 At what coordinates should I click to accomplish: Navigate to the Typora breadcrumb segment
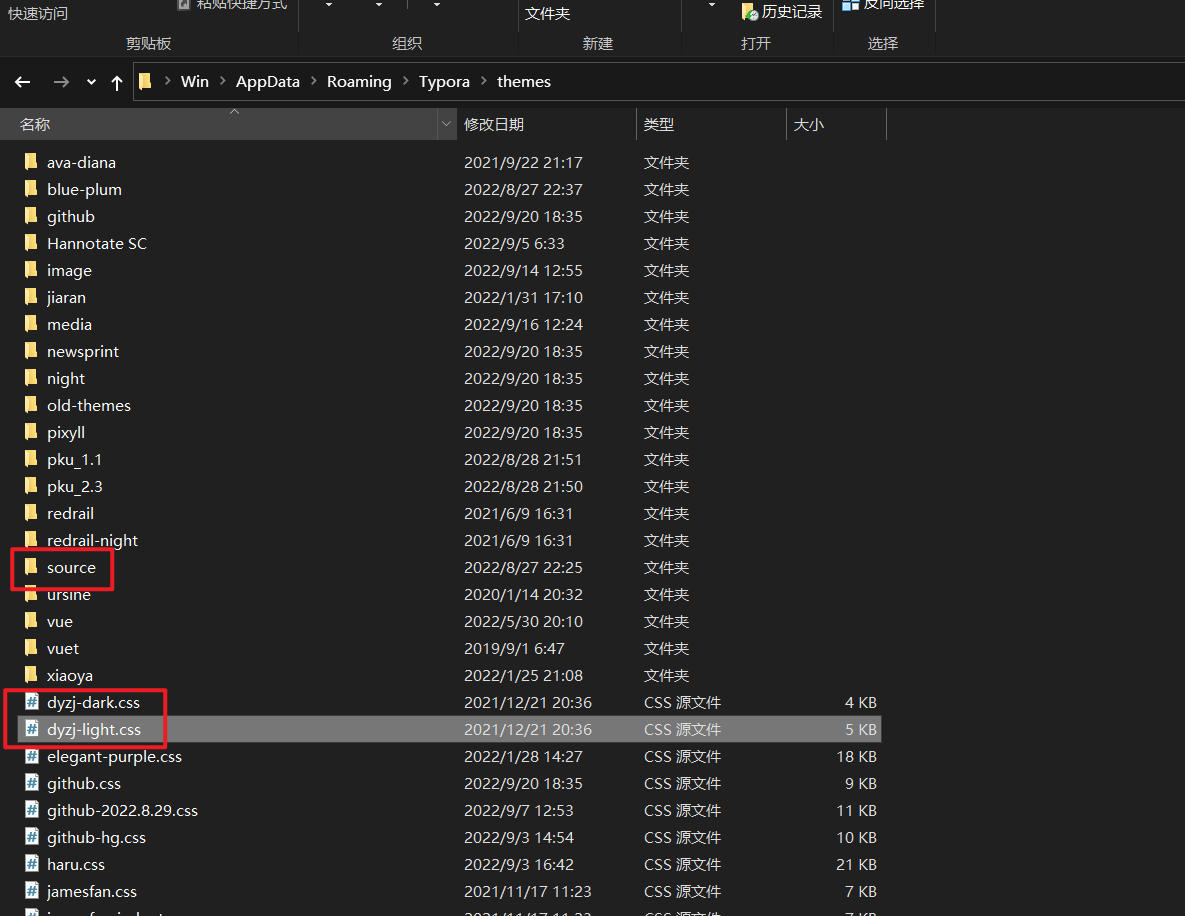point(444,82)
